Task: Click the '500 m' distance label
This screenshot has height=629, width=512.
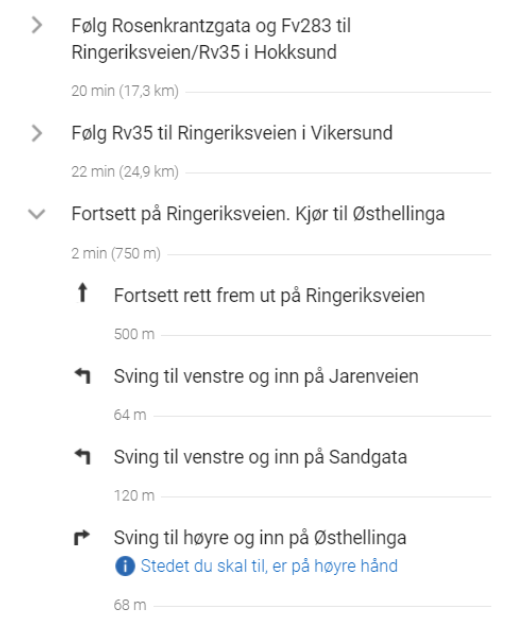Action: 134,334
